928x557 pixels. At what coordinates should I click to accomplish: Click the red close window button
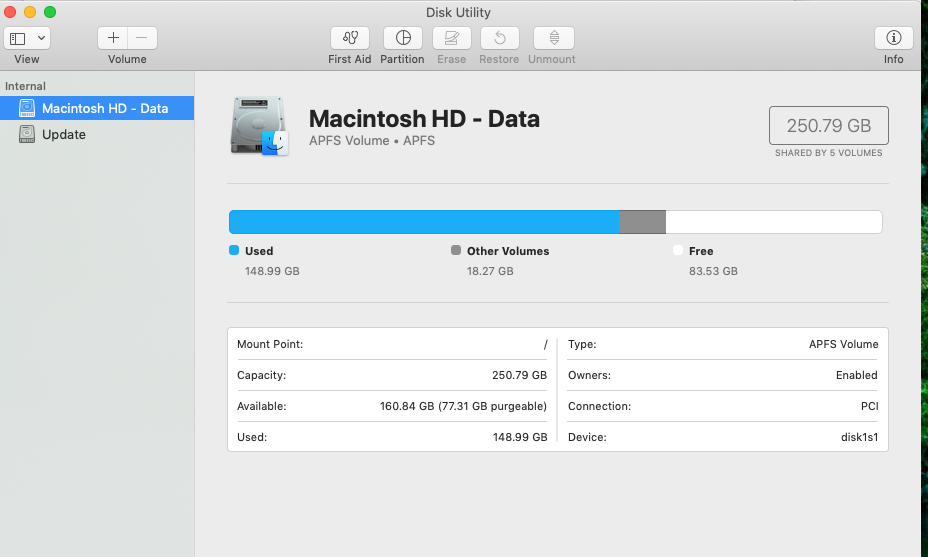[10, 12]
